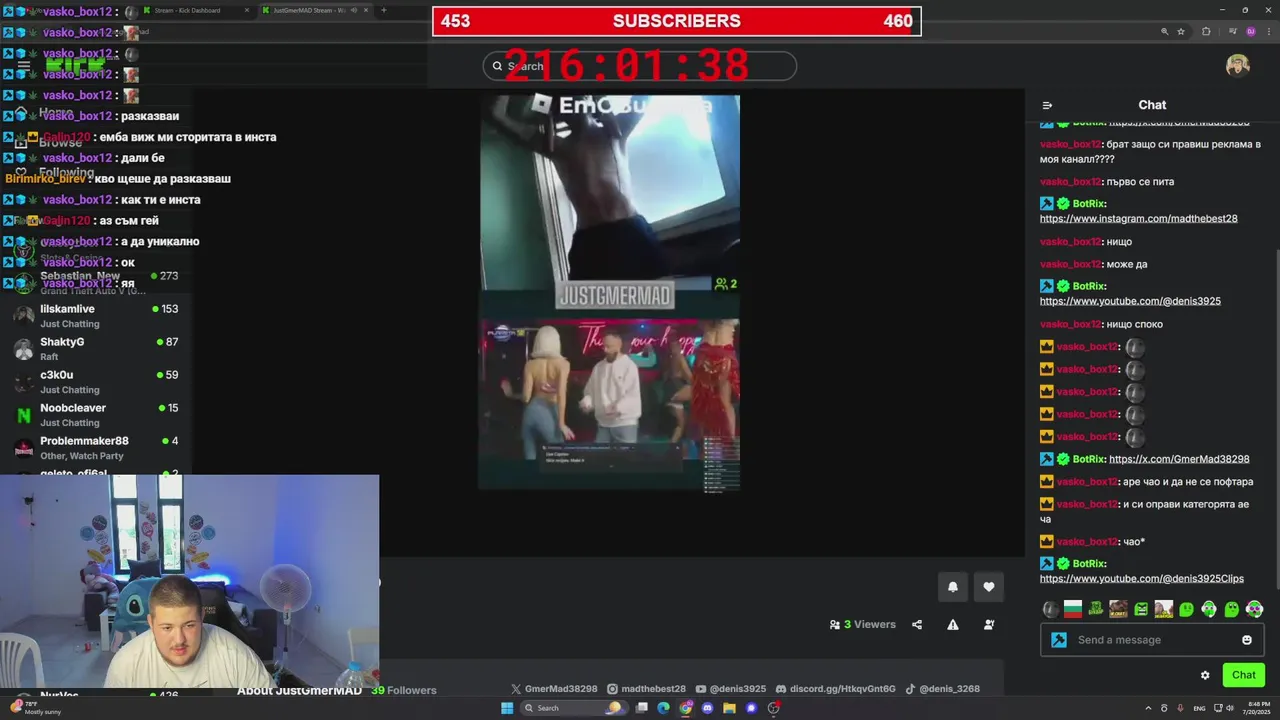Click the discord.gg/HtkqvGnt6G link
Viewport: 1280px width, 720px height.
click(836, 689)
